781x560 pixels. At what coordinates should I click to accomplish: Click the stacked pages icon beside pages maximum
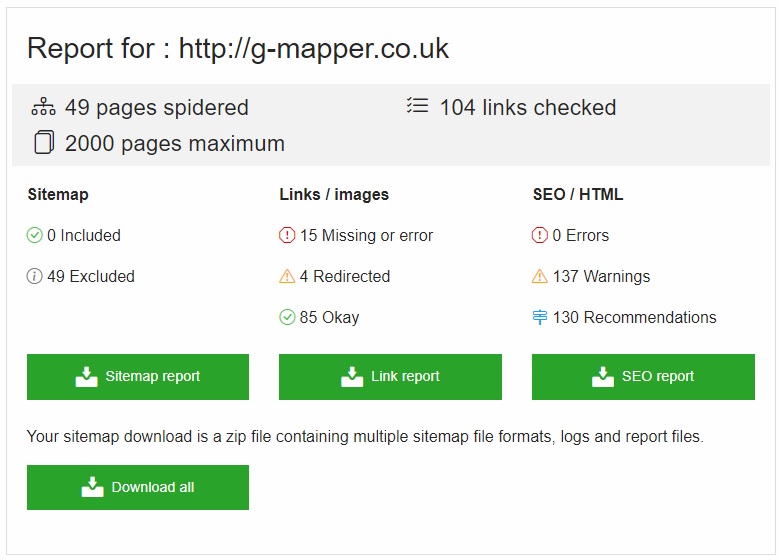[44, 143]
